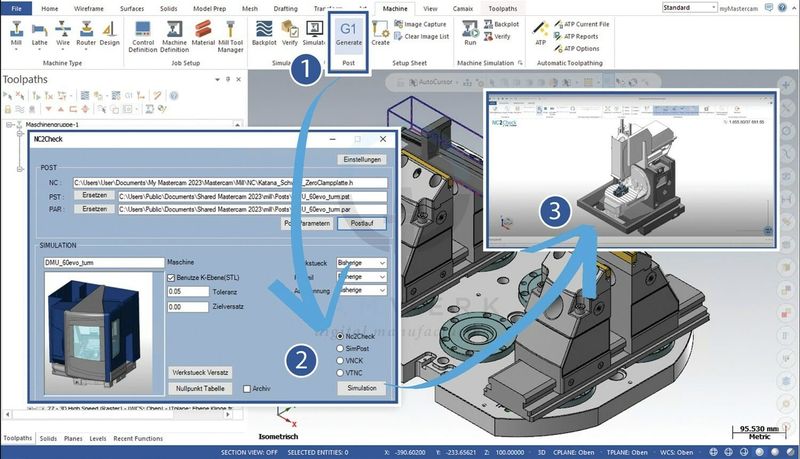This screenshot has height=459, width=800.
Task: Open Verify in Machine Simulation group
Action: pyautogui.click(x=497, y=36)
